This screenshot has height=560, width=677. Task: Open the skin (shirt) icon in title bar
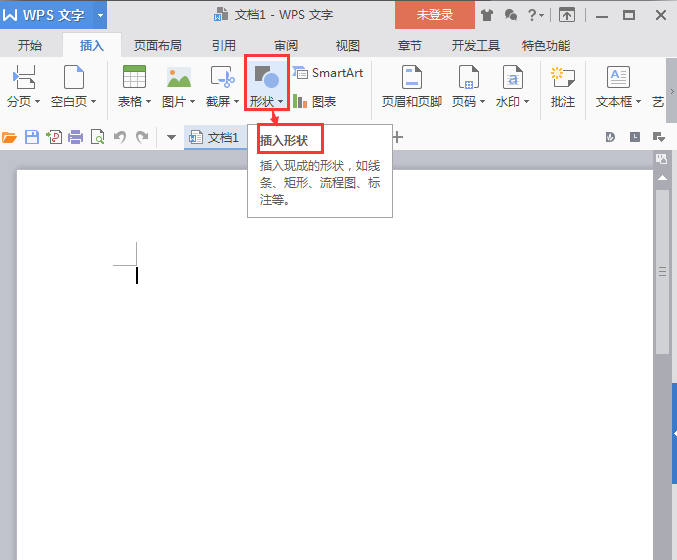(x=487, y=16)
